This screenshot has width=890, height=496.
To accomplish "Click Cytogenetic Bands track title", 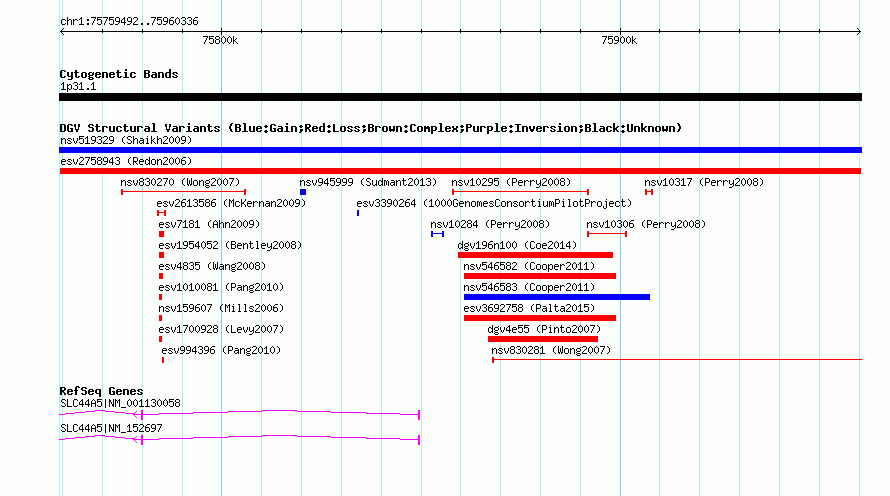I will tap(119, 74).
